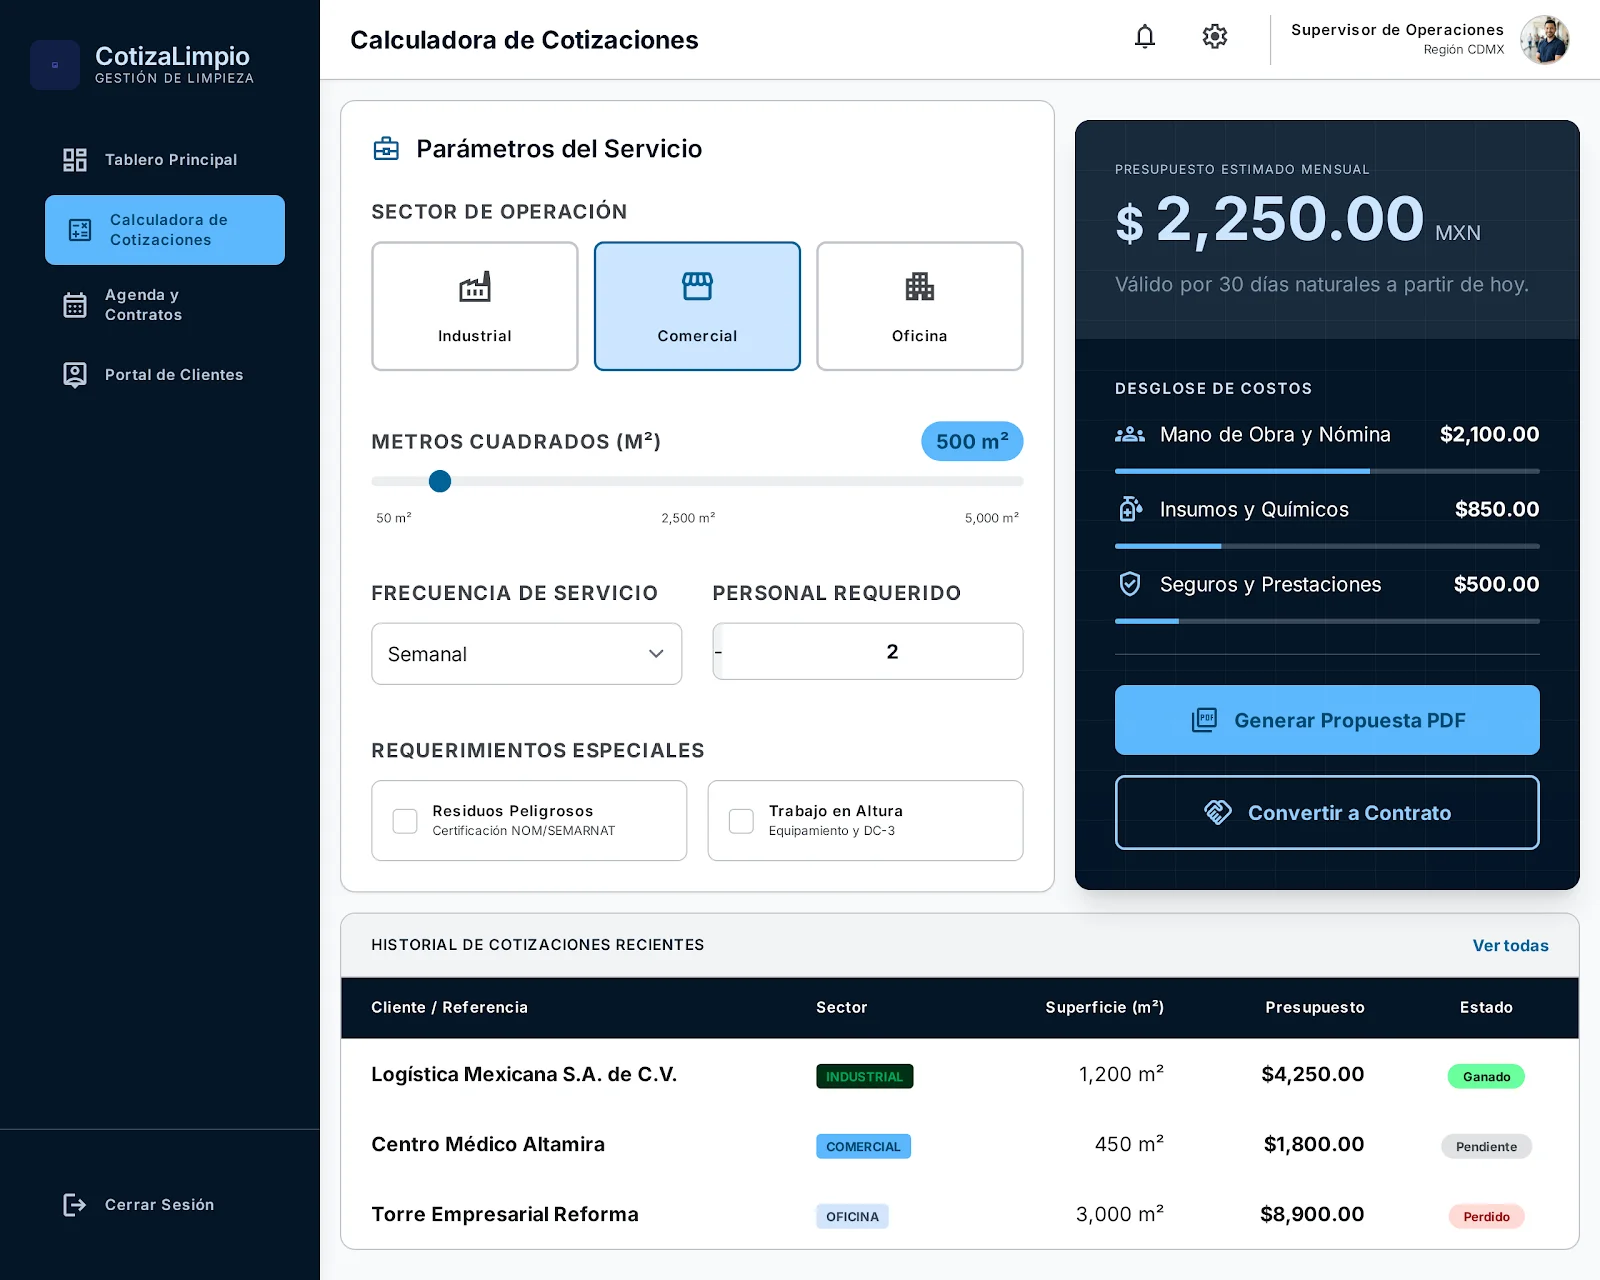The image size is (1600, 1280).
Task: Click the PDF icon in Generar Propuesta button
Action: 1205,720
